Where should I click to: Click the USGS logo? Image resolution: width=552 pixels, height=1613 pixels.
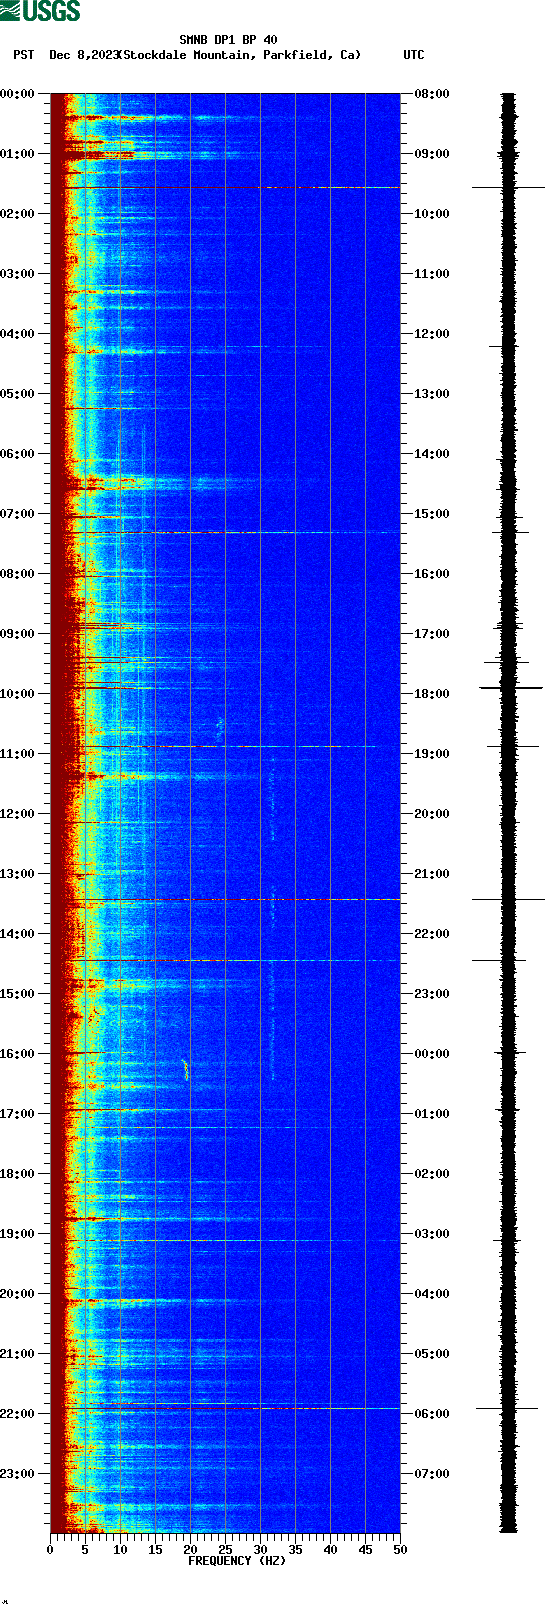40,12
